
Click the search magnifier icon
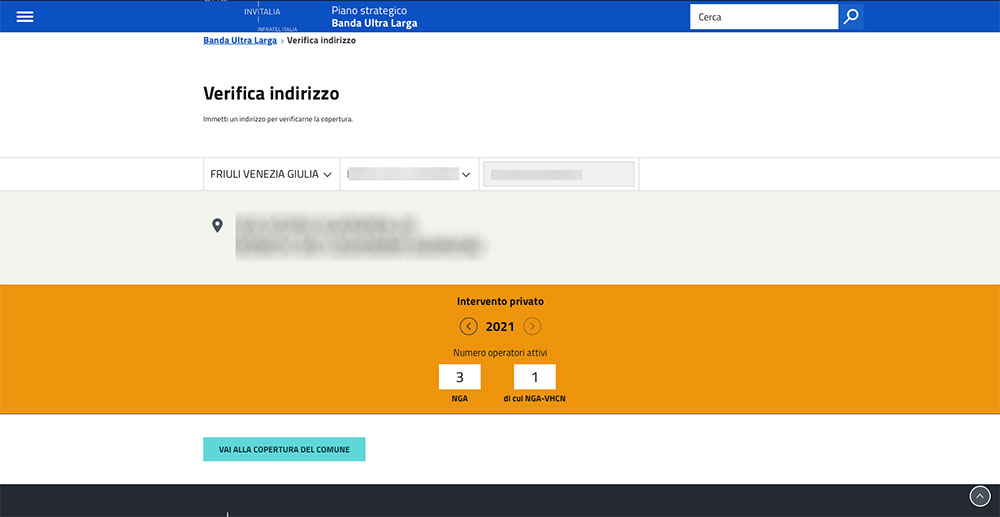(851, 17)
